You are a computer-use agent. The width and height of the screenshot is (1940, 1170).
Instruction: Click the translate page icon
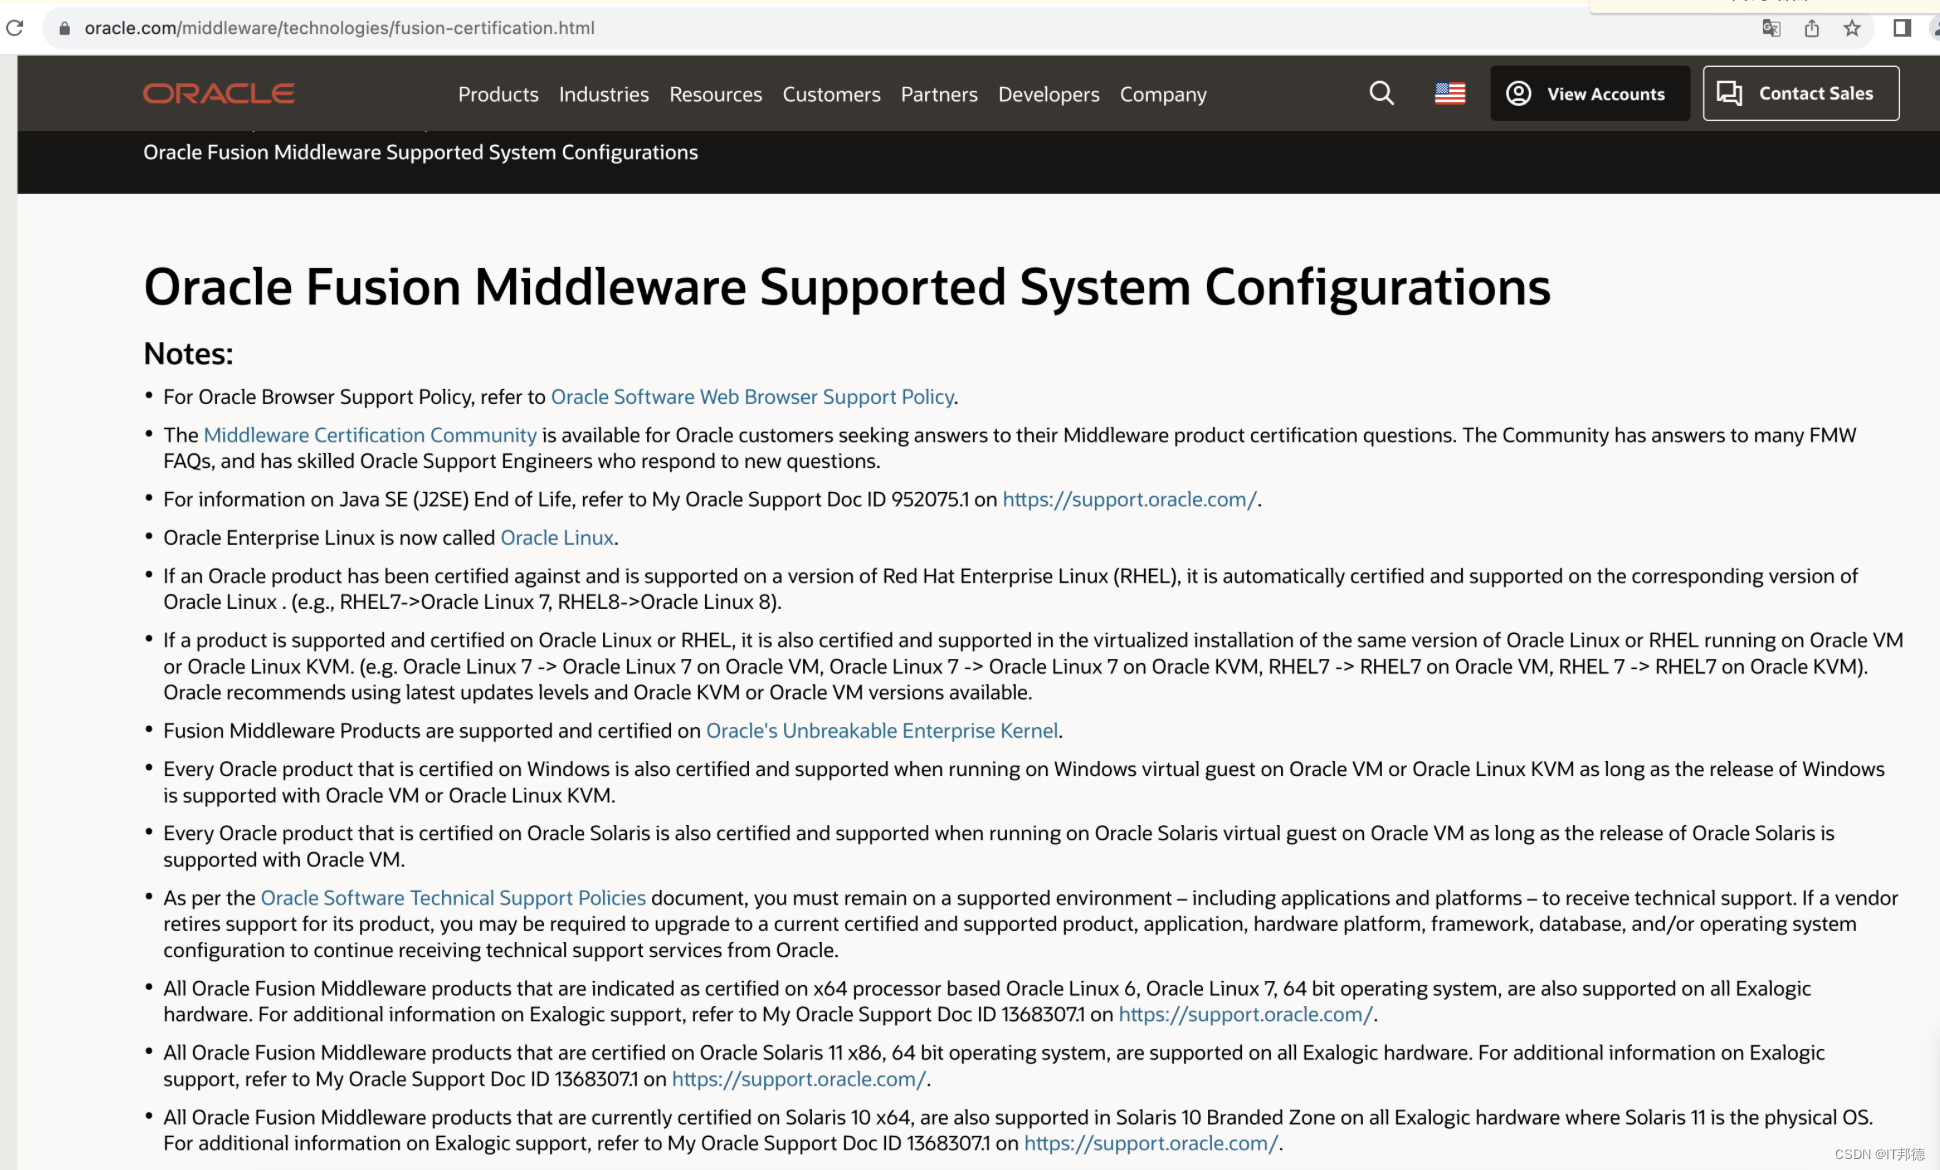tap(1771, 28)
